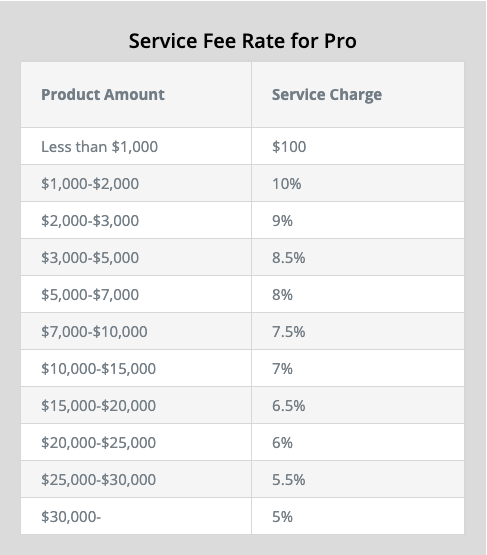Click the 5.5% service charge value
The width and height of the screenshot is (487, 555).
pos(288,480)
